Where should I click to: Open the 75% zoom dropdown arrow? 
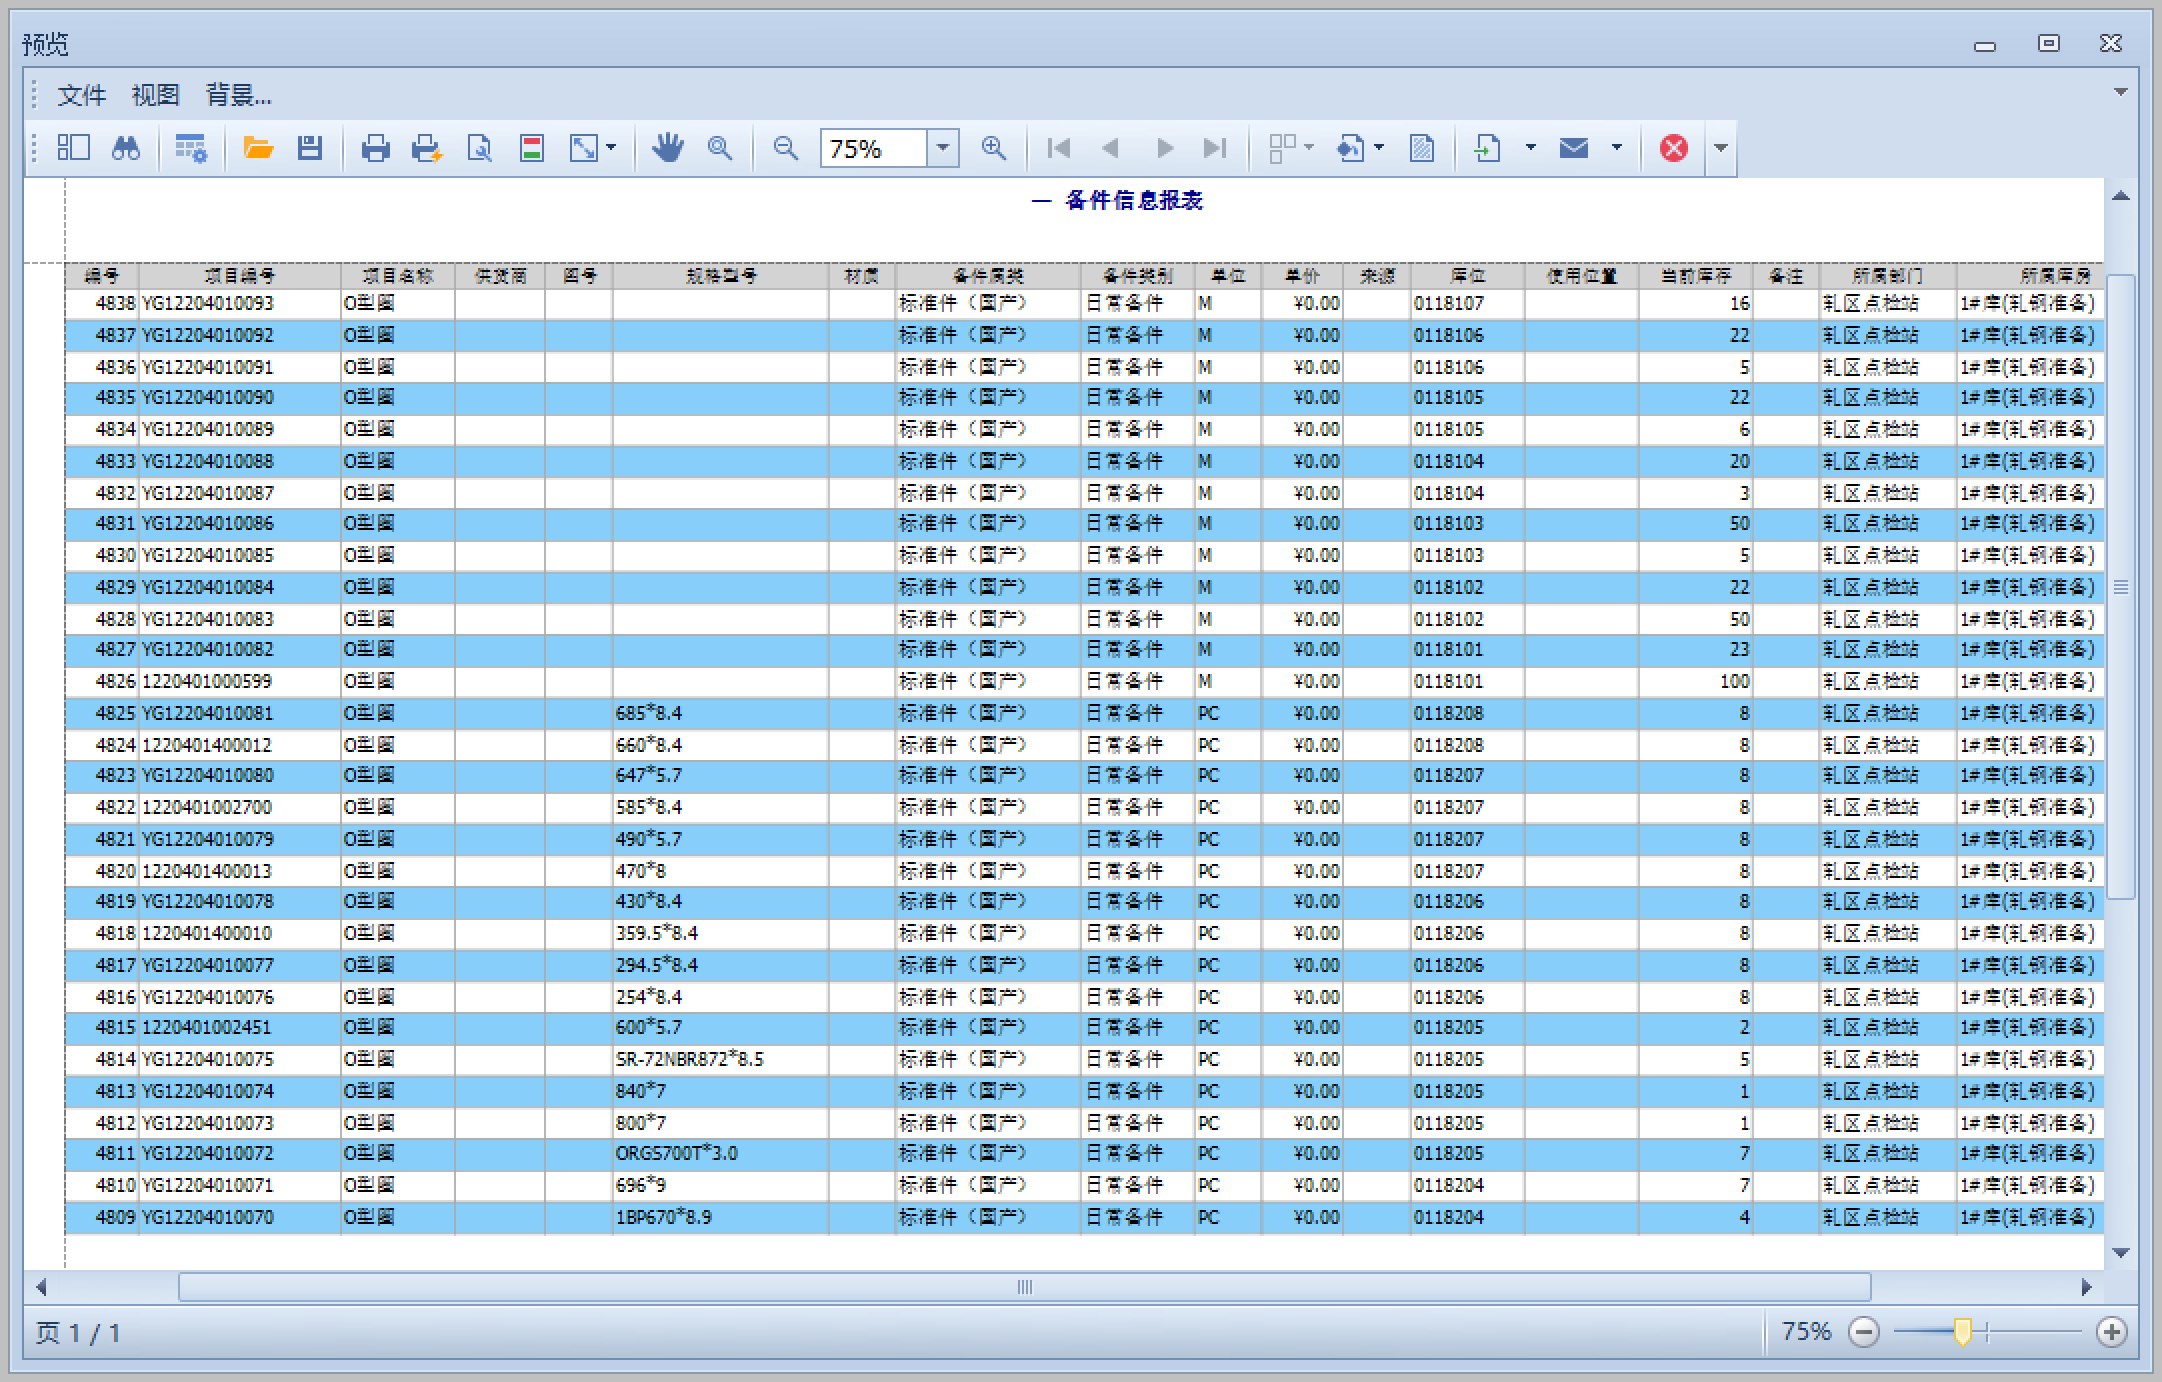tap(942, 148)
